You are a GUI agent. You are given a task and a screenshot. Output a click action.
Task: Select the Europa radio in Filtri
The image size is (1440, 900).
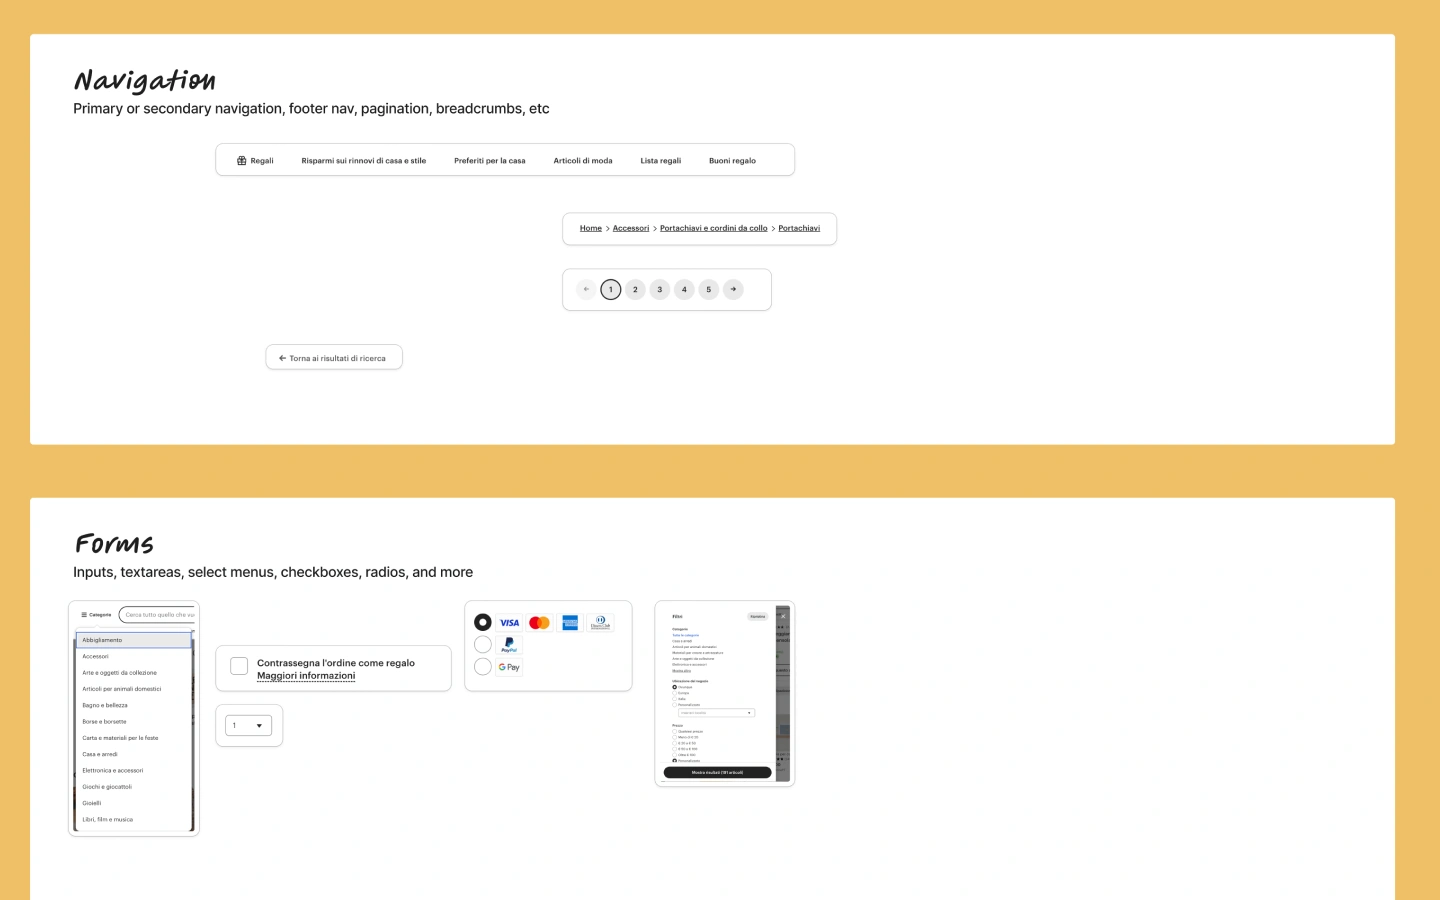(x=674, y=693)
